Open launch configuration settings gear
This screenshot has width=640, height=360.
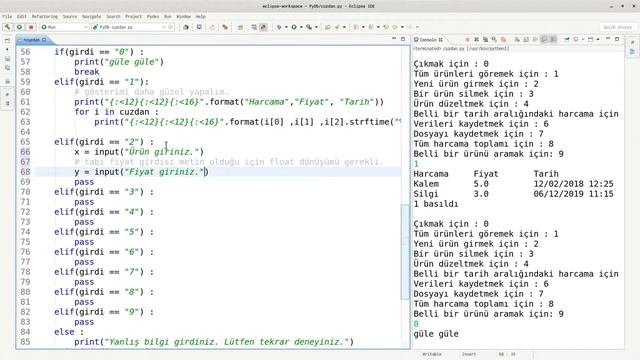171,27
